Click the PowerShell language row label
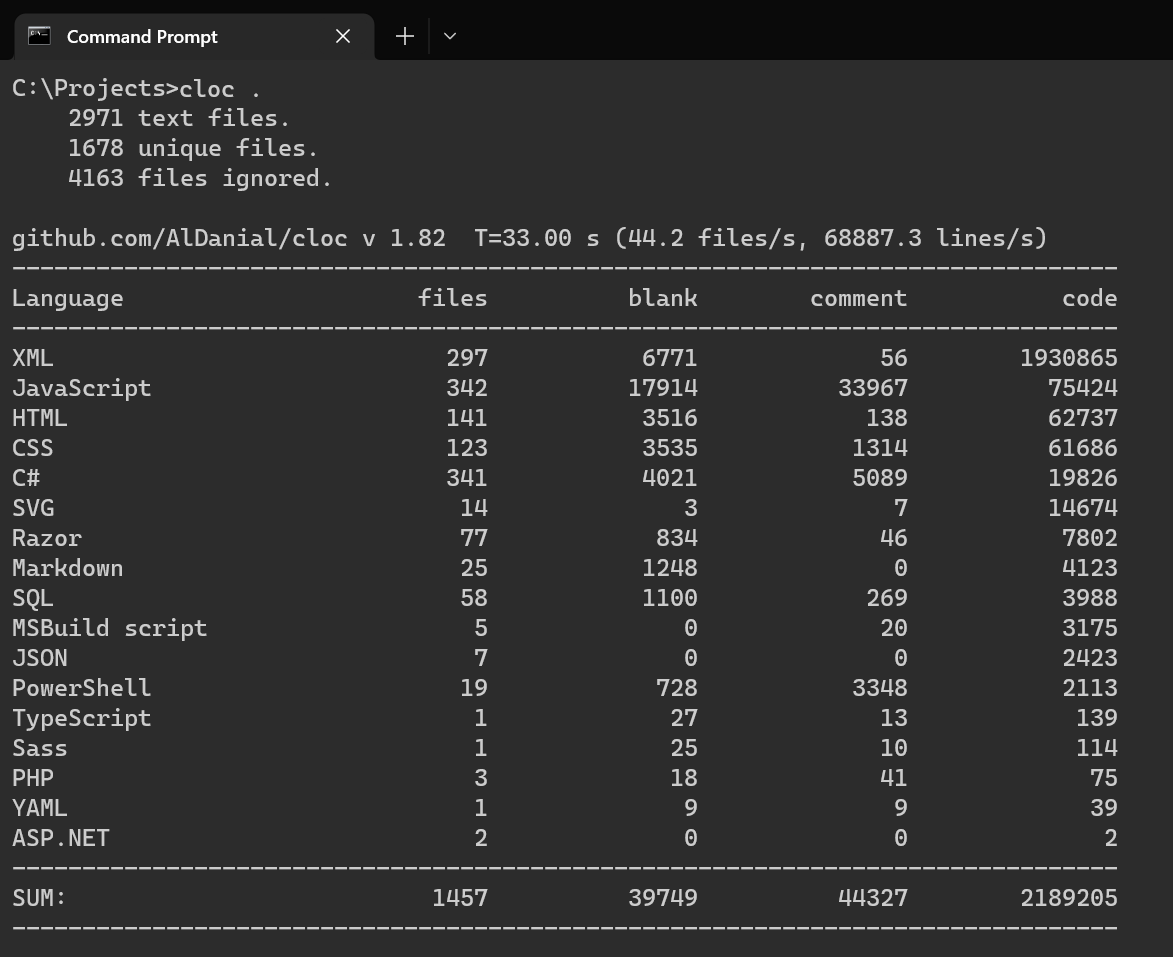 tap(82, 687)
